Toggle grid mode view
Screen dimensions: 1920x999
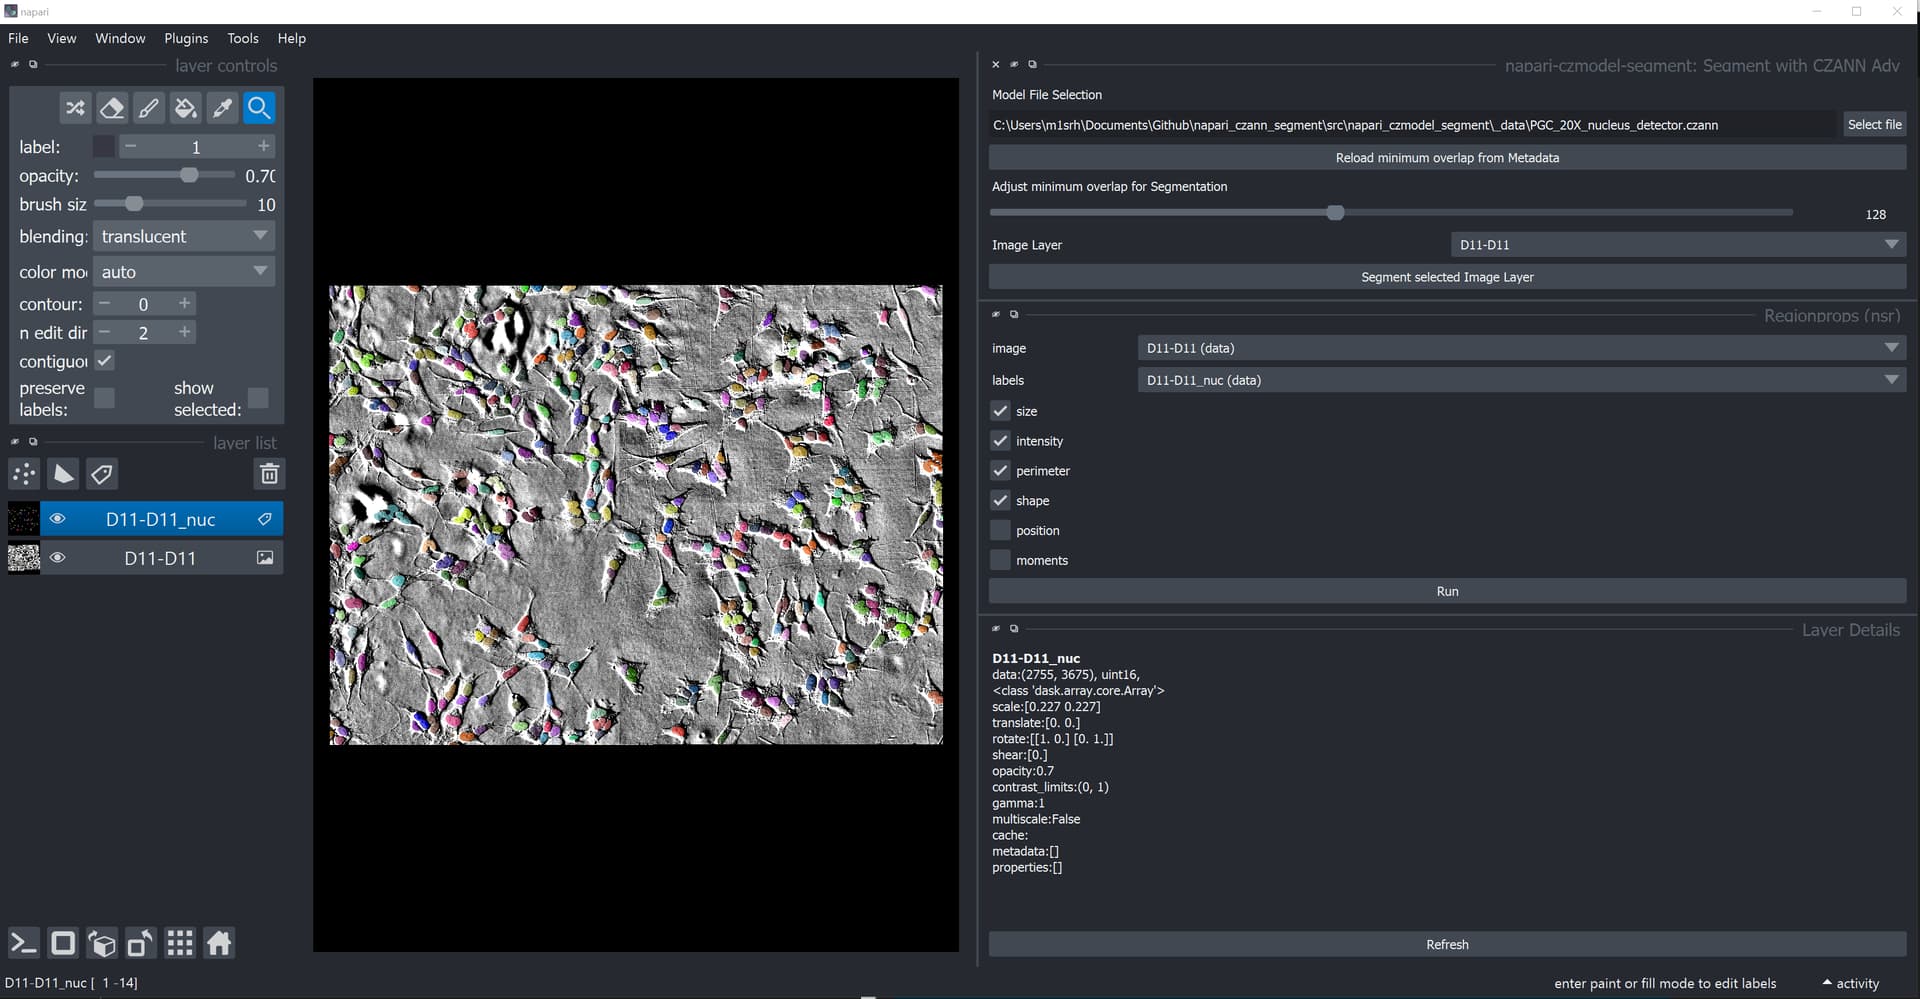click(x=180, y=943)
